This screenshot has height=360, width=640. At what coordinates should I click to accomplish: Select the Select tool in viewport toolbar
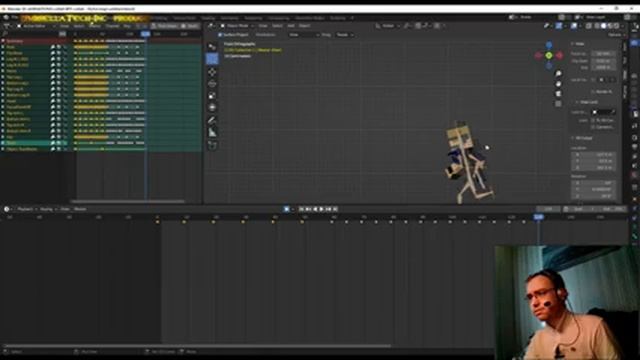click(212, 47)
